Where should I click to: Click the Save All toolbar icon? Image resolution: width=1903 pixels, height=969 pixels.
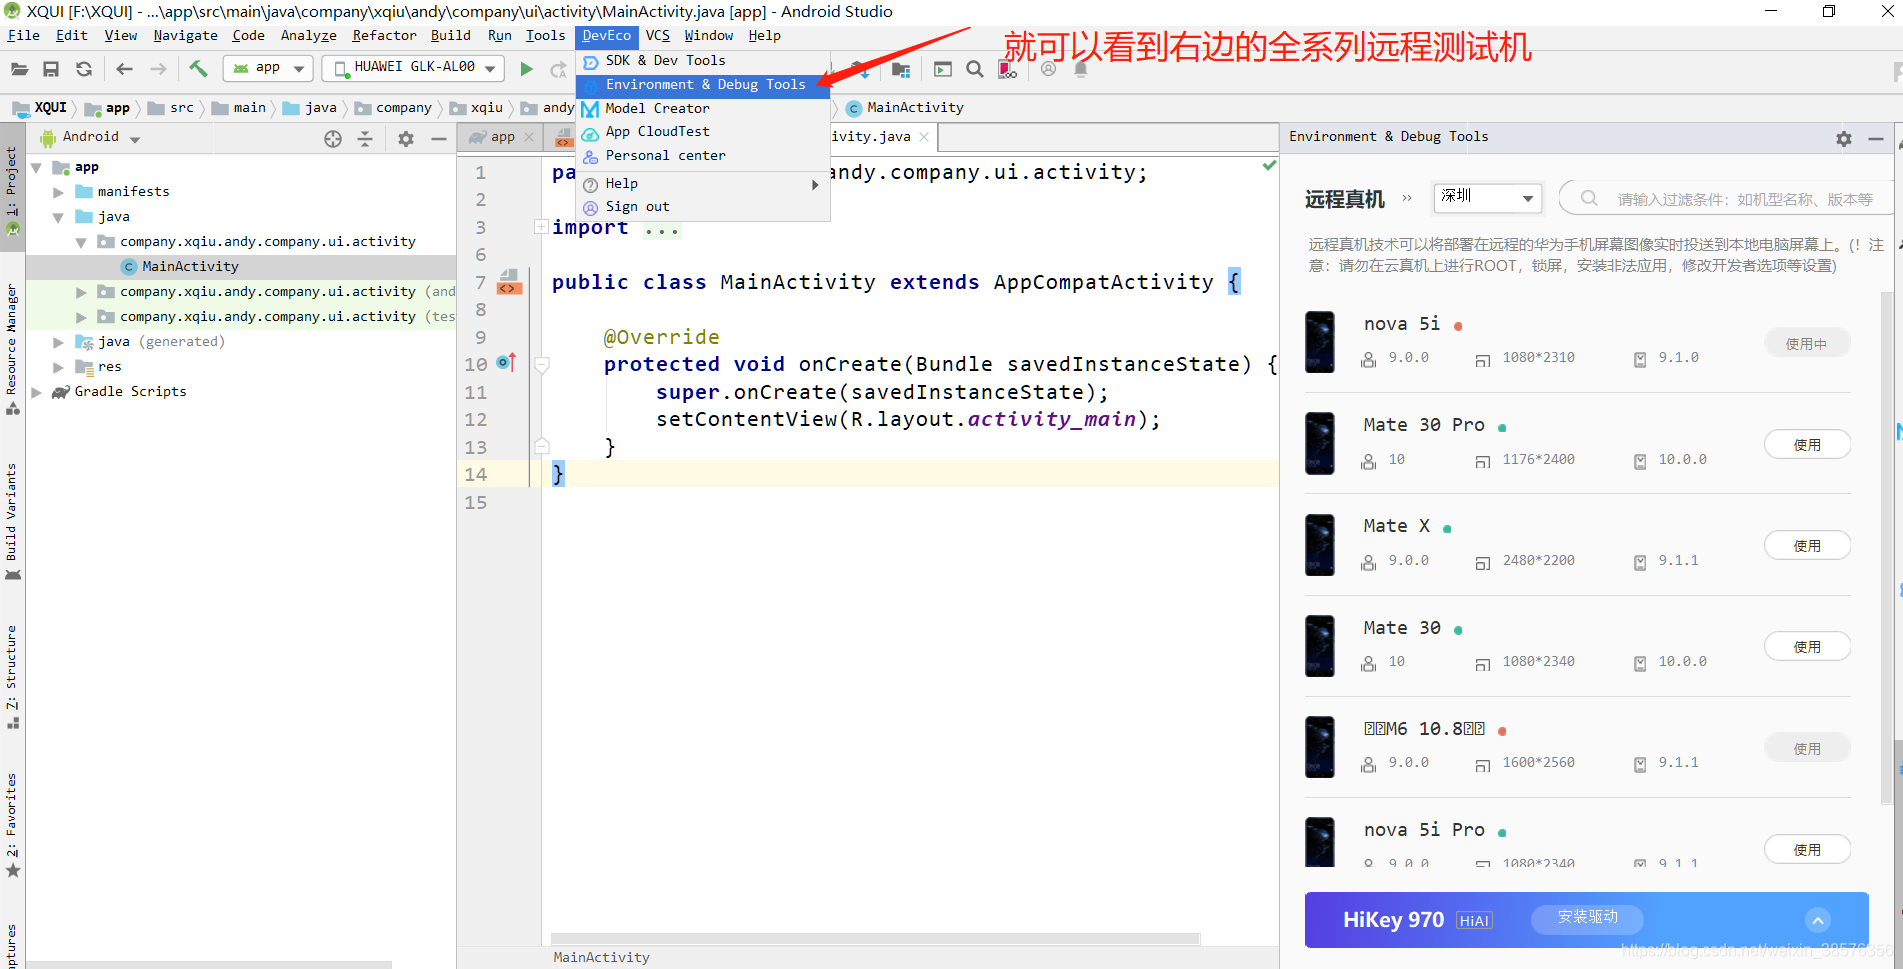coord(51,69)
